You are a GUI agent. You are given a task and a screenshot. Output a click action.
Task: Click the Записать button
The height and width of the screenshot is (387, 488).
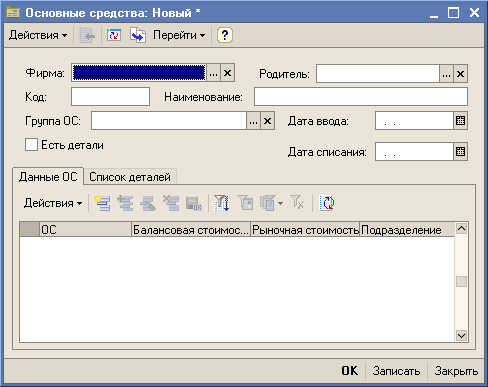396,371
